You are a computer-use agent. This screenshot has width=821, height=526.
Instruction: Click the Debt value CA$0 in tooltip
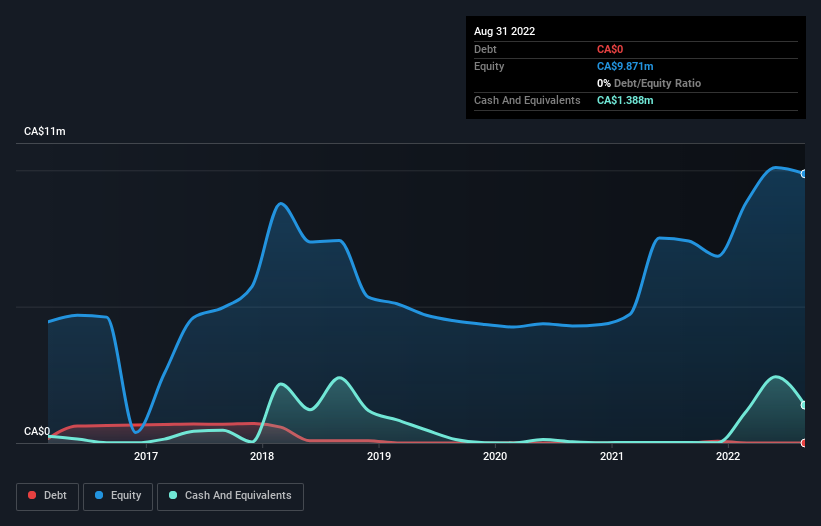[x=610, y=49]
